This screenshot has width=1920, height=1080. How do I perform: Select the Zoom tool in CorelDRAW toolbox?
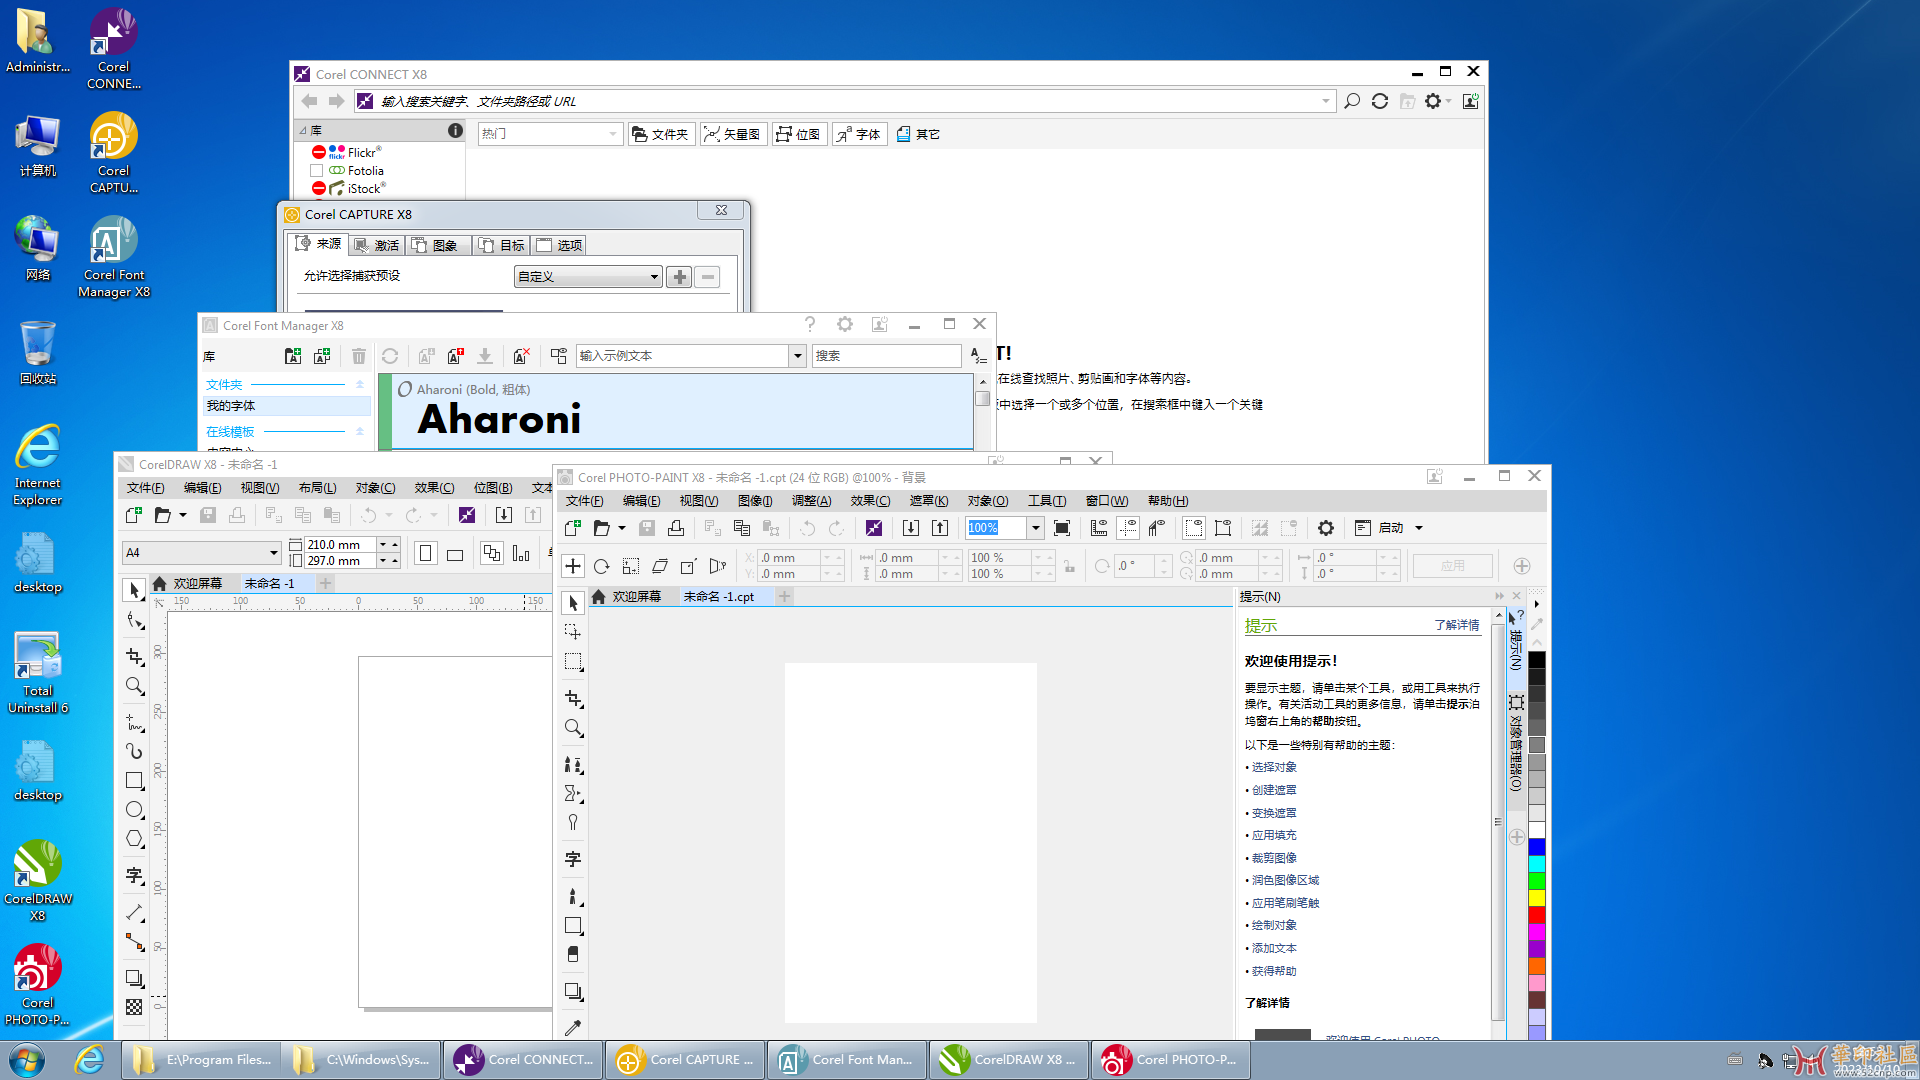[134, 686]
